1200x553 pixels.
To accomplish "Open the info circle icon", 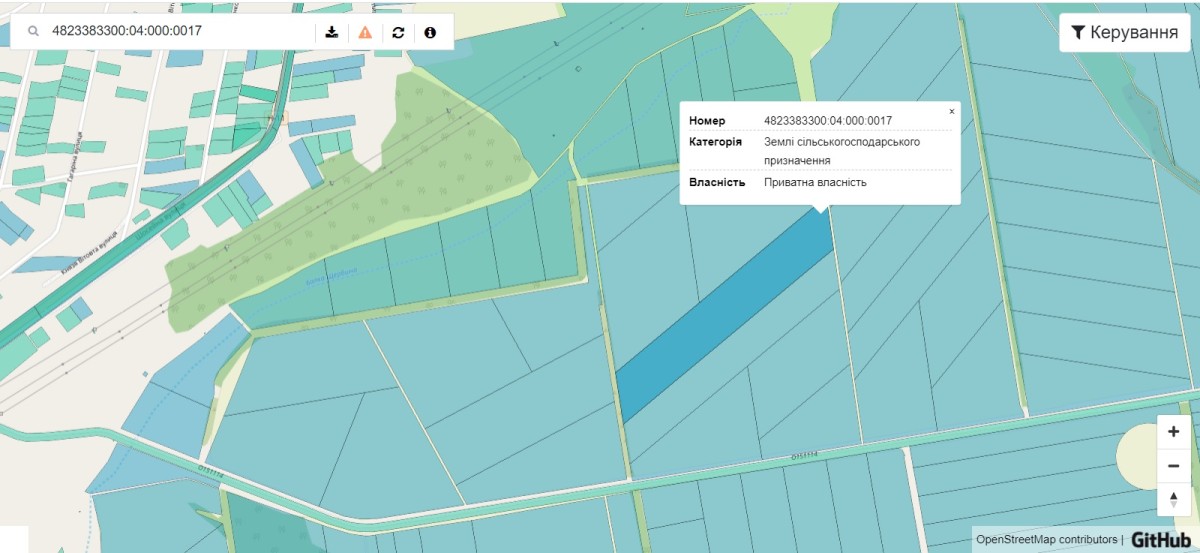I will (430, 32).
